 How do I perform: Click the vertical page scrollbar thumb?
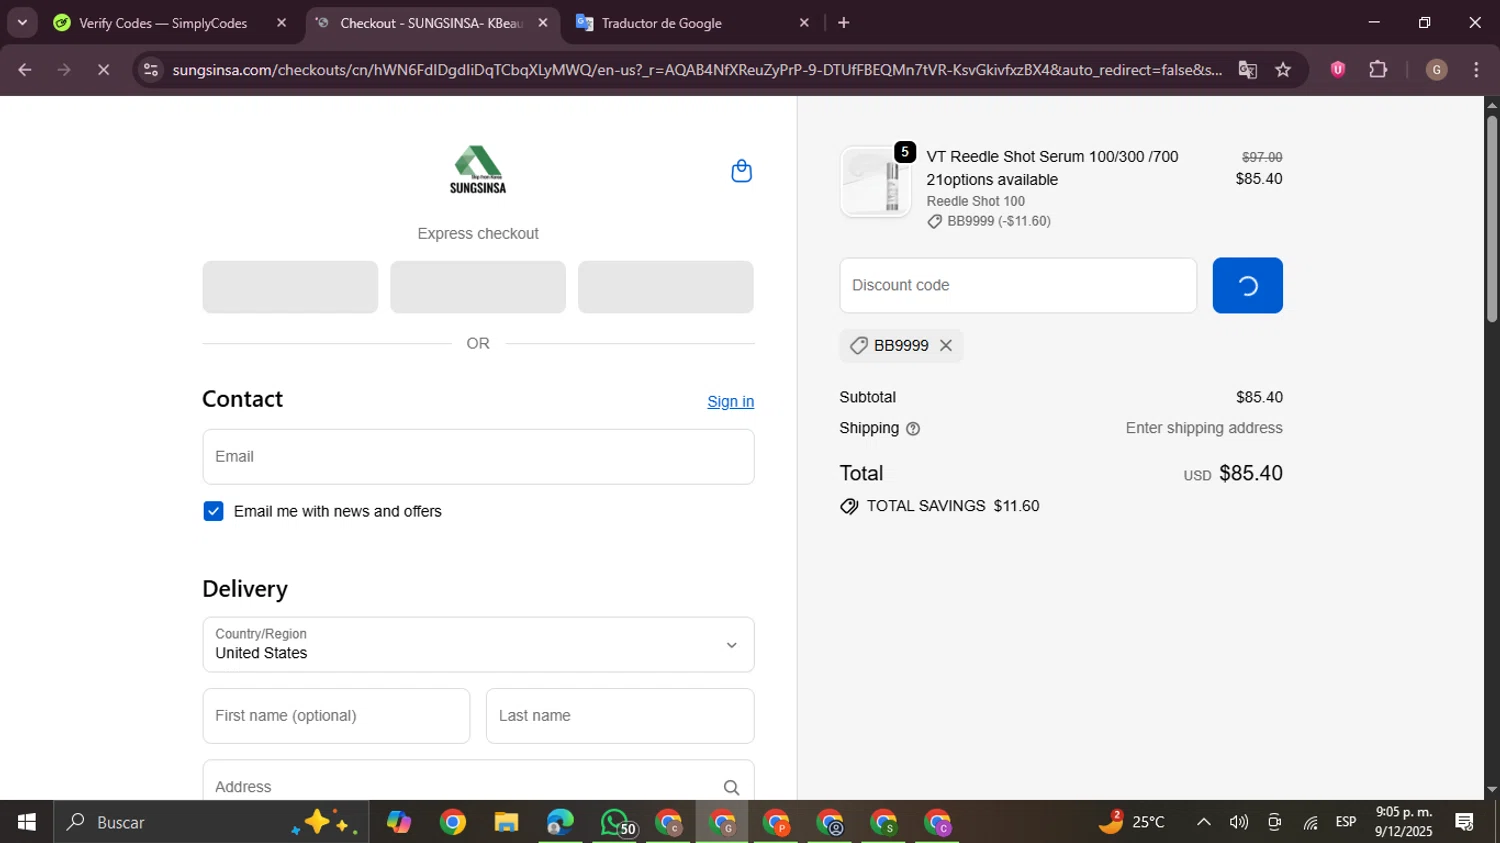coord(1492,219)
